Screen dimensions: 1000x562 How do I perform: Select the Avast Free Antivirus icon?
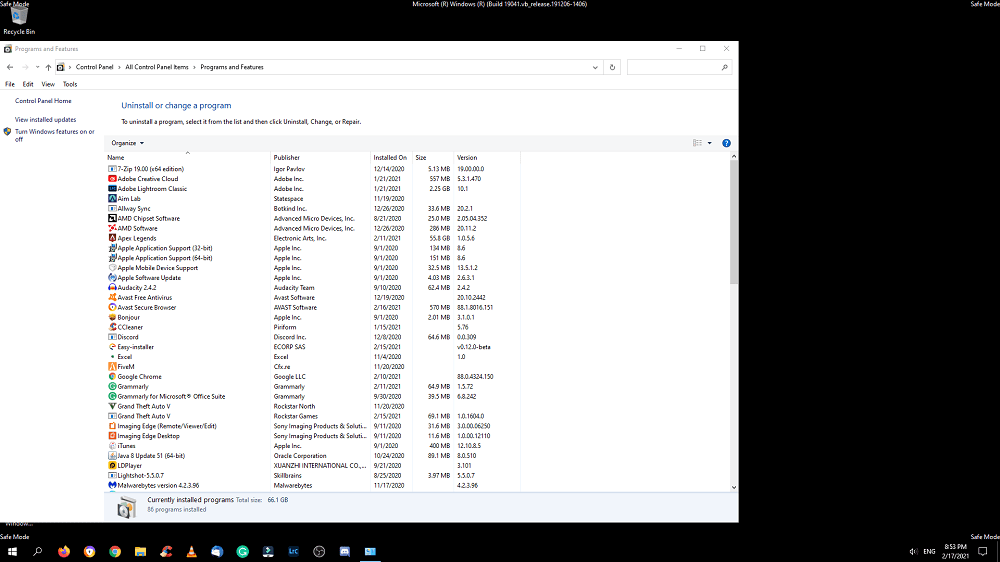pos(112,297)
